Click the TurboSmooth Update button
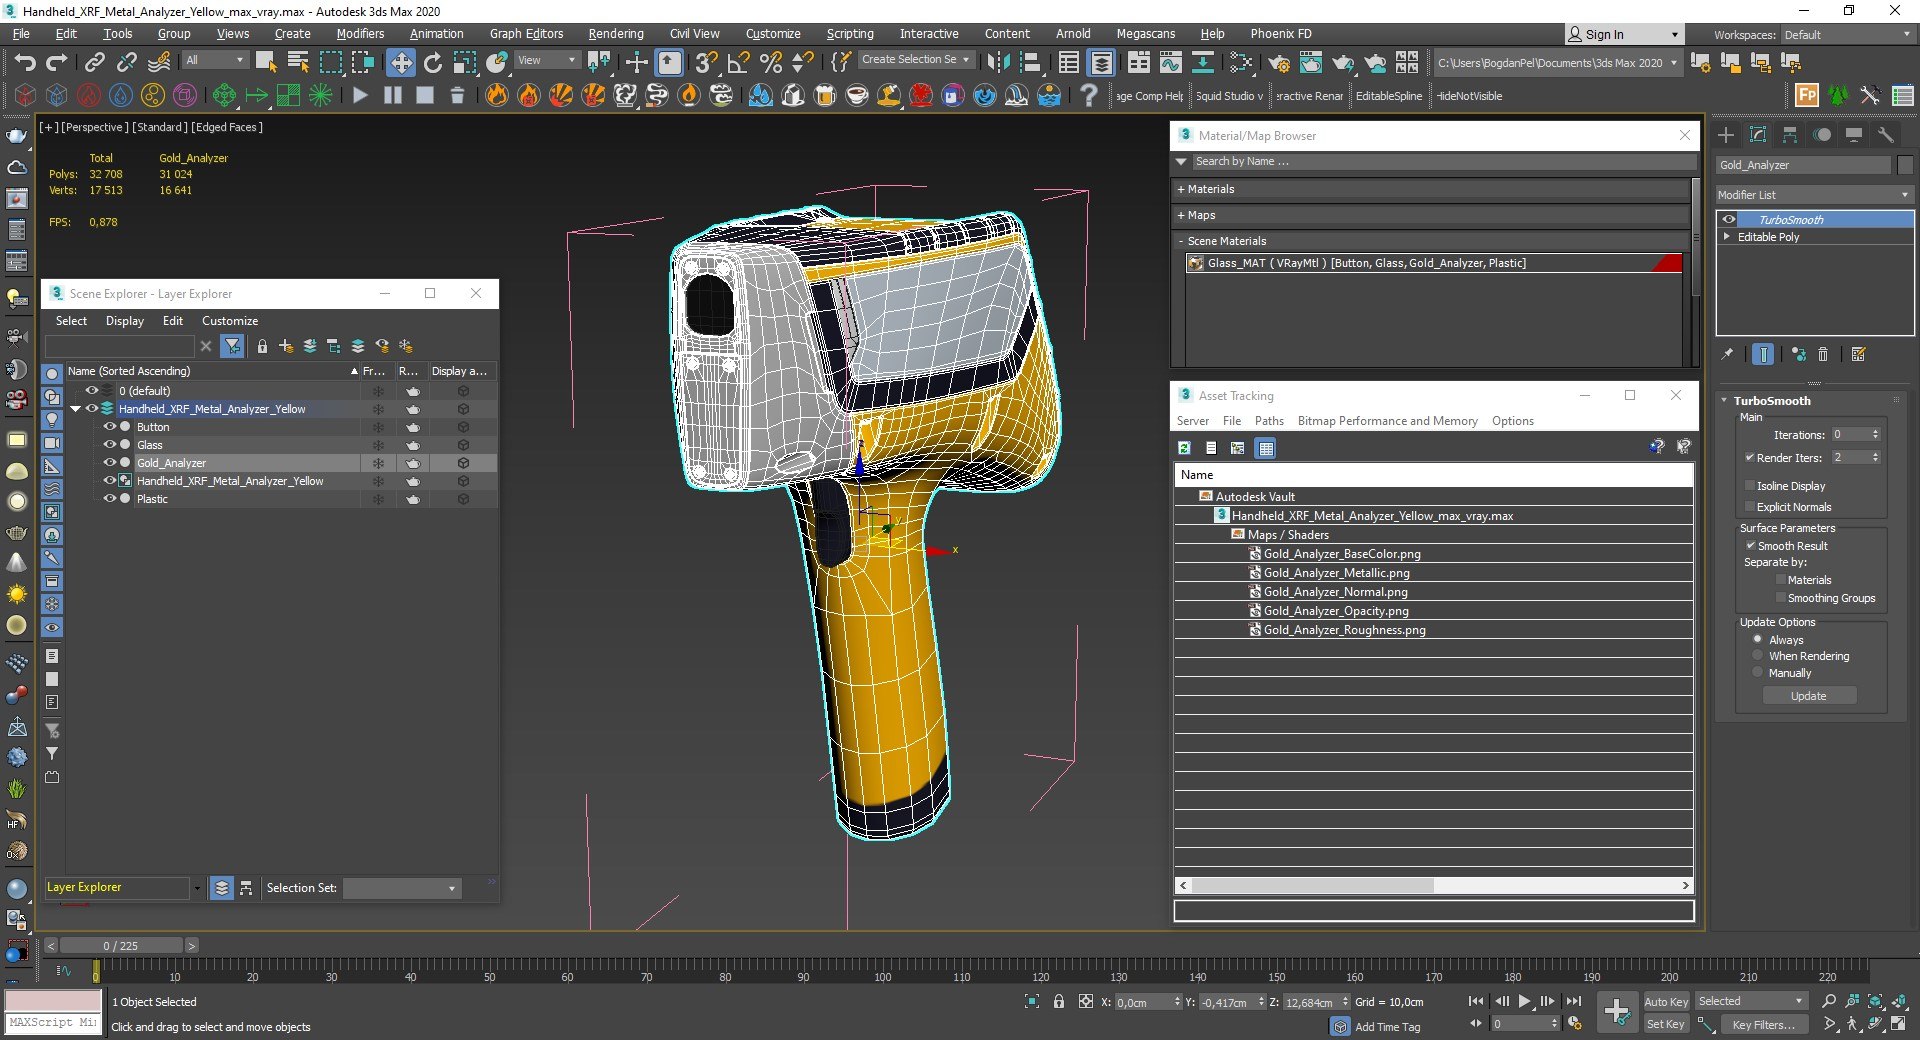 coord(1809,696)
